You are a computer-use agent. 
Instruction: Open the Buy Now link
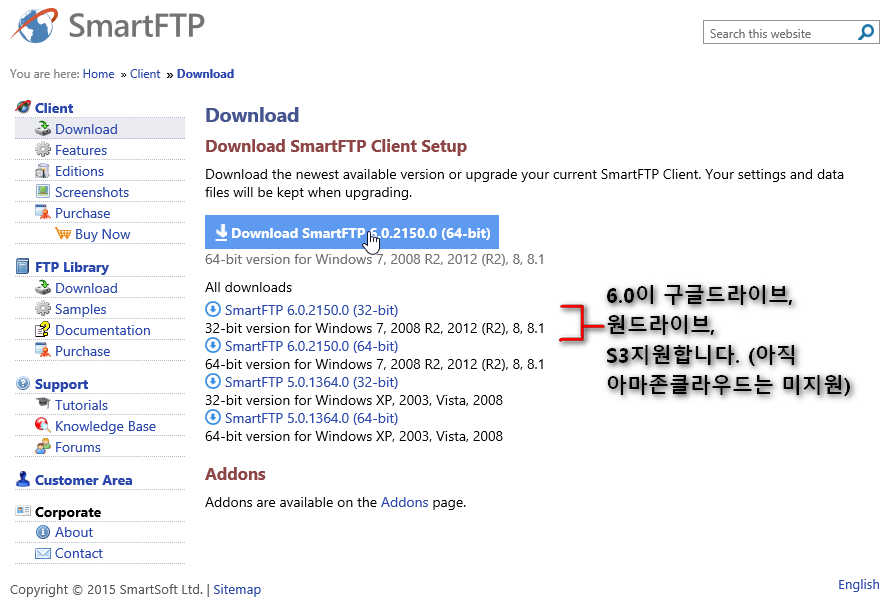pos(102,234)
